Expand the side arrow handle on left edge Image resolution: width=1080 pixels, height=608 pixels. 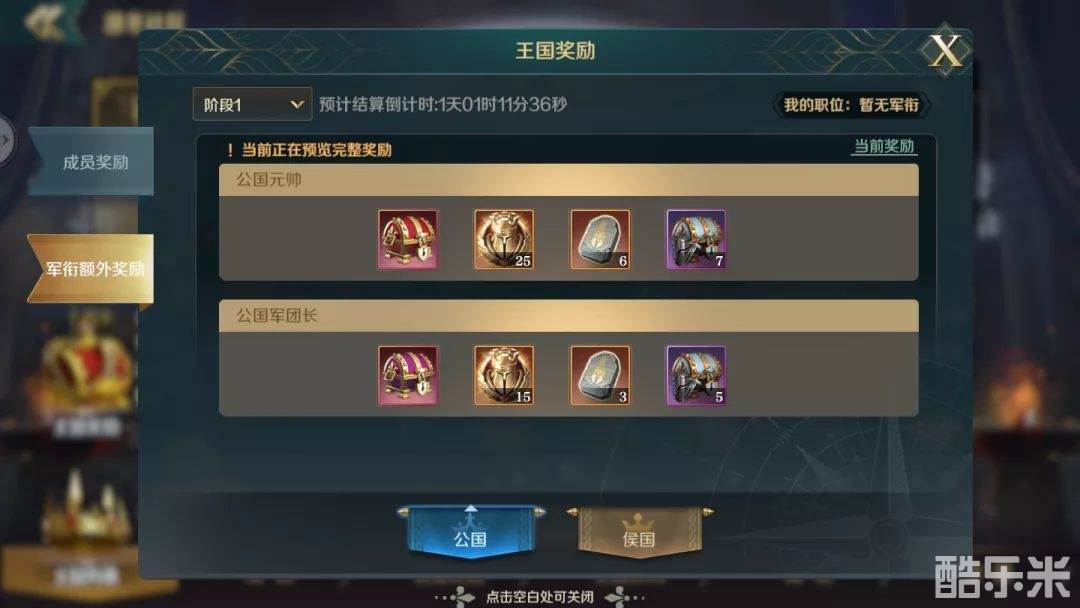pyautogui.click(x=6, y=140)
